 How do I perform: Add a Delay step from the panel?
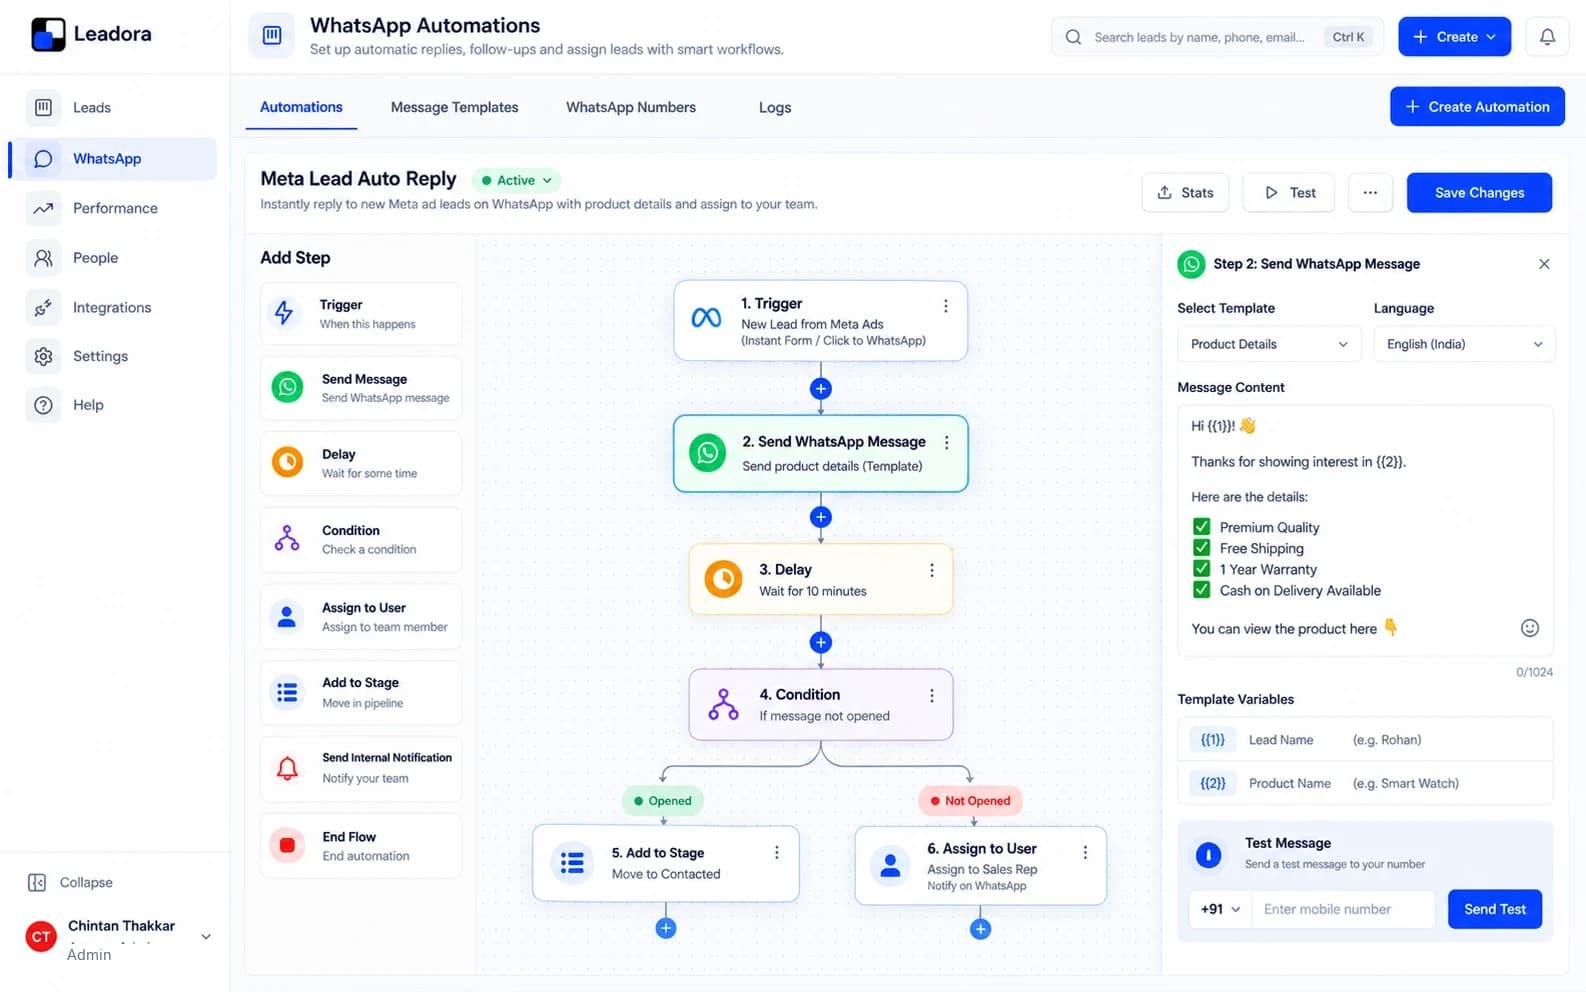click(x=361, y=463)
